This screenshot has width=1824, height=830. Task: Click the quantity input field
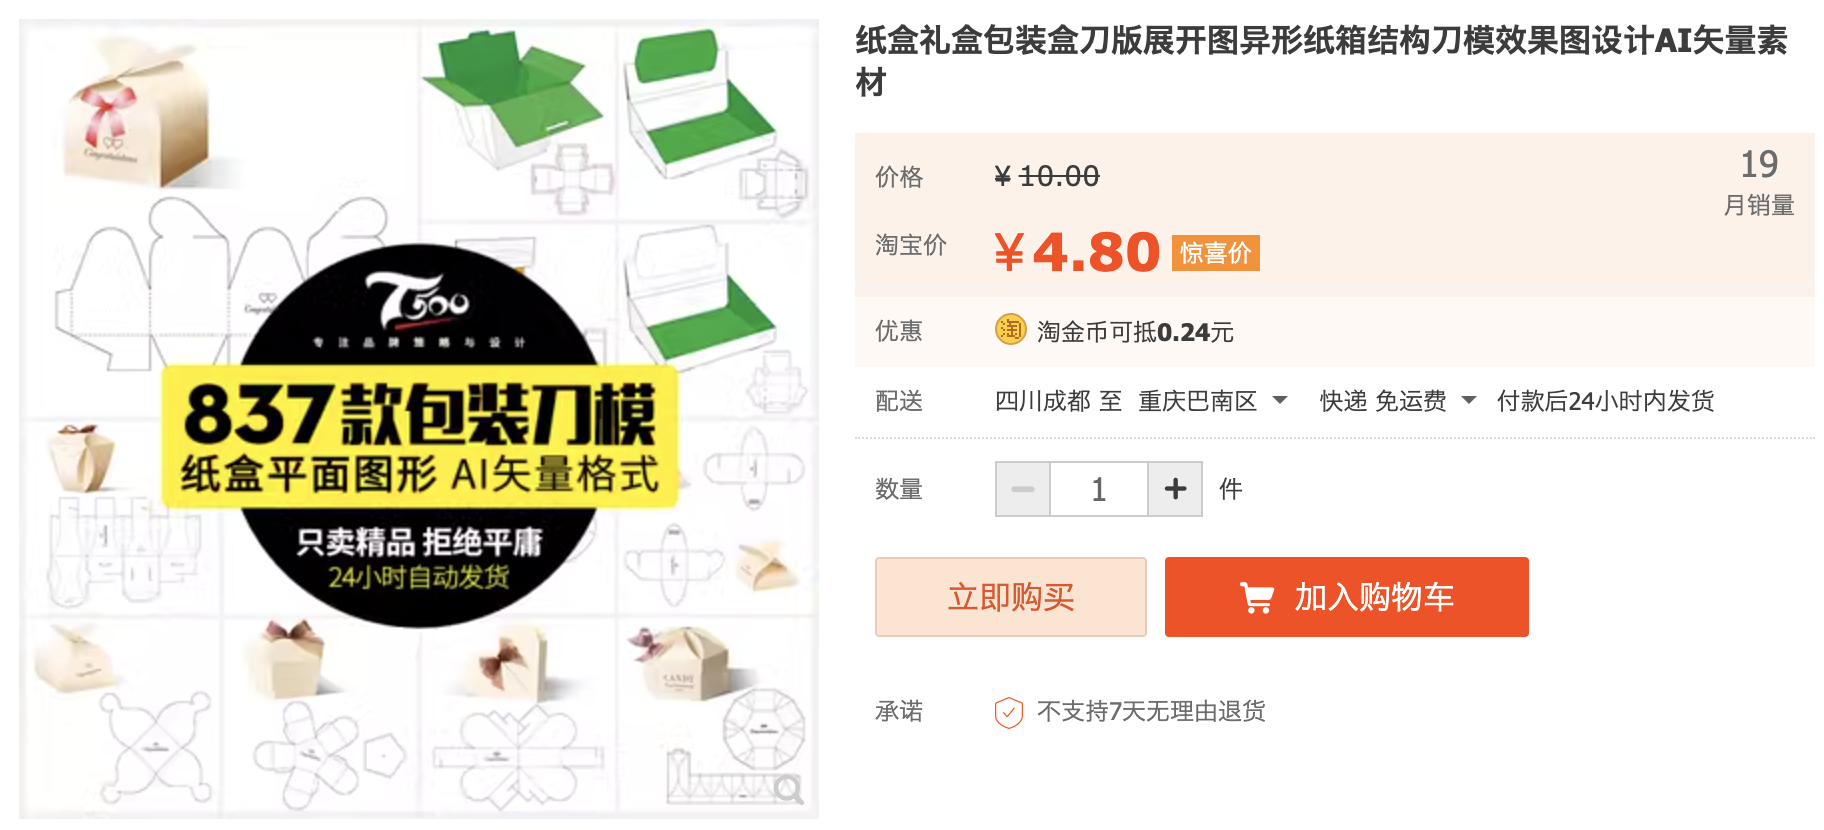(1099, 489)
